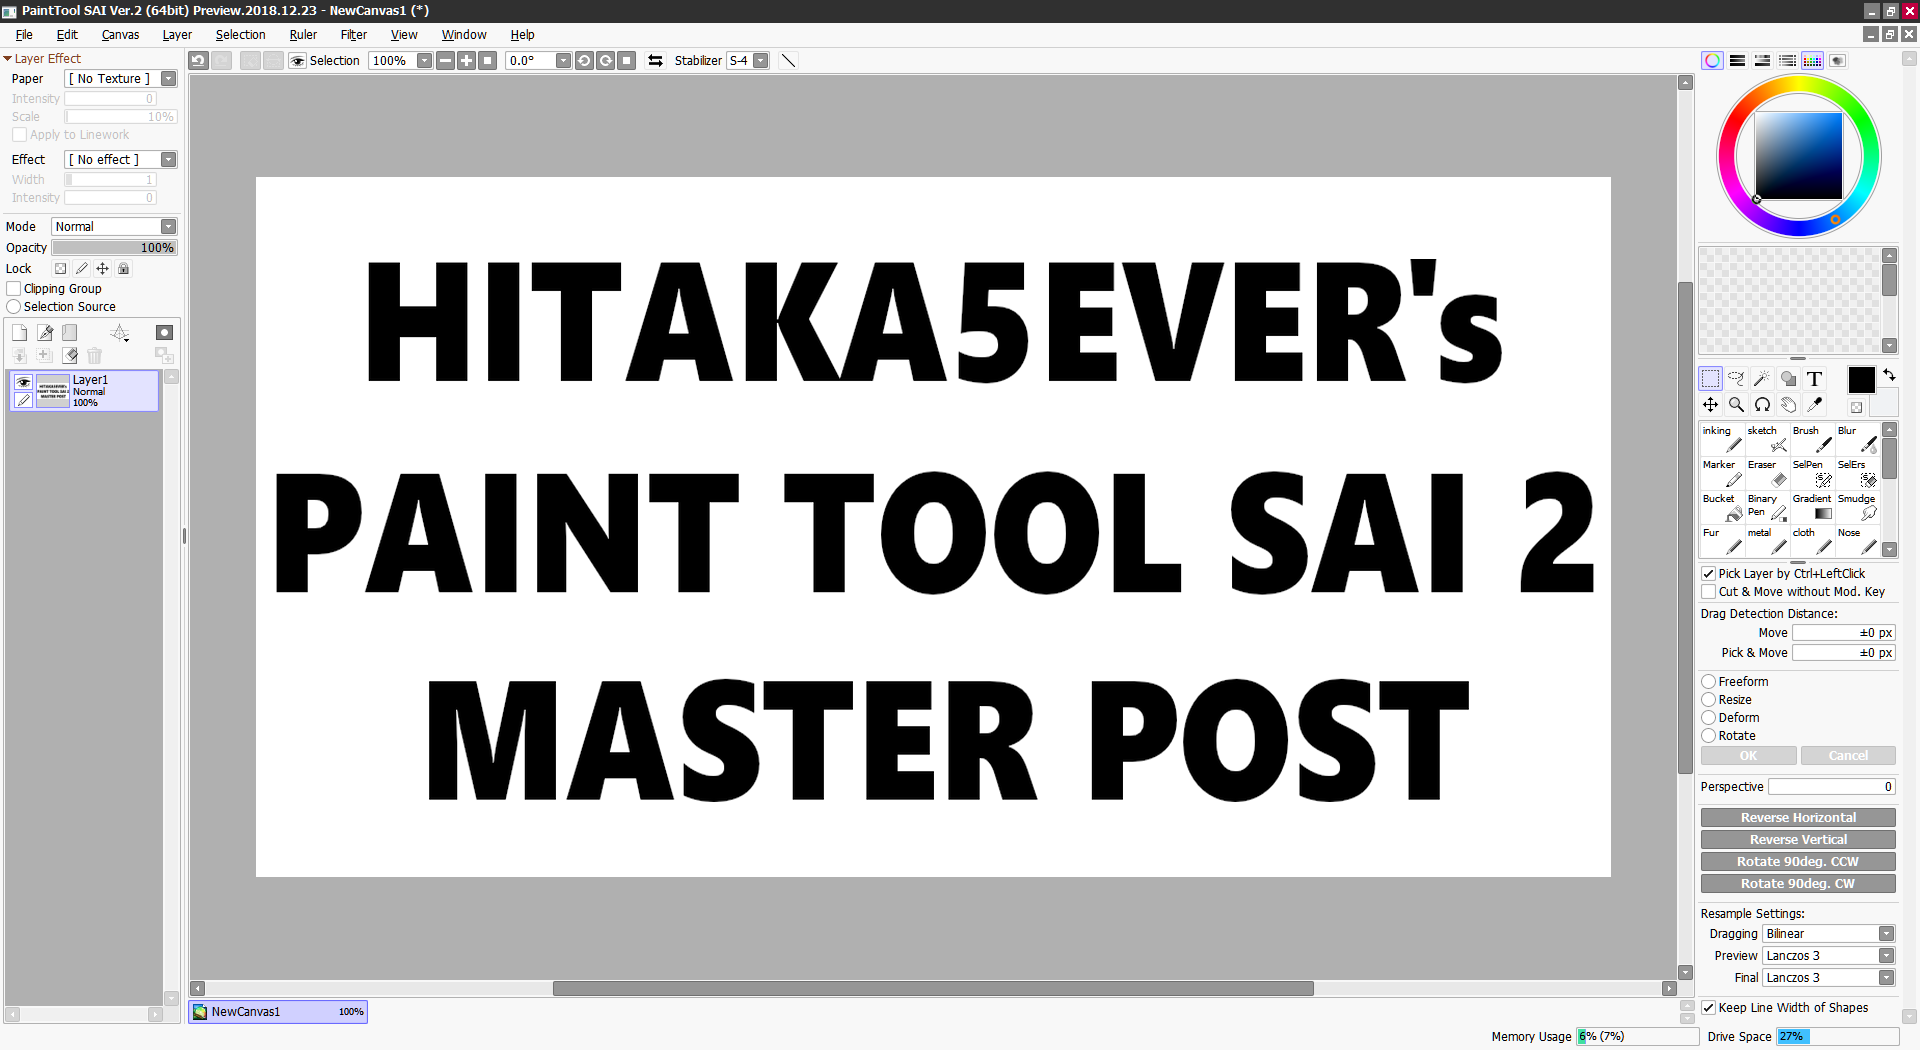Viewport: 1920px width, 1050px height.
Task: Enable the Clipping Group checkbox
Action: click(x=14, y=289)
